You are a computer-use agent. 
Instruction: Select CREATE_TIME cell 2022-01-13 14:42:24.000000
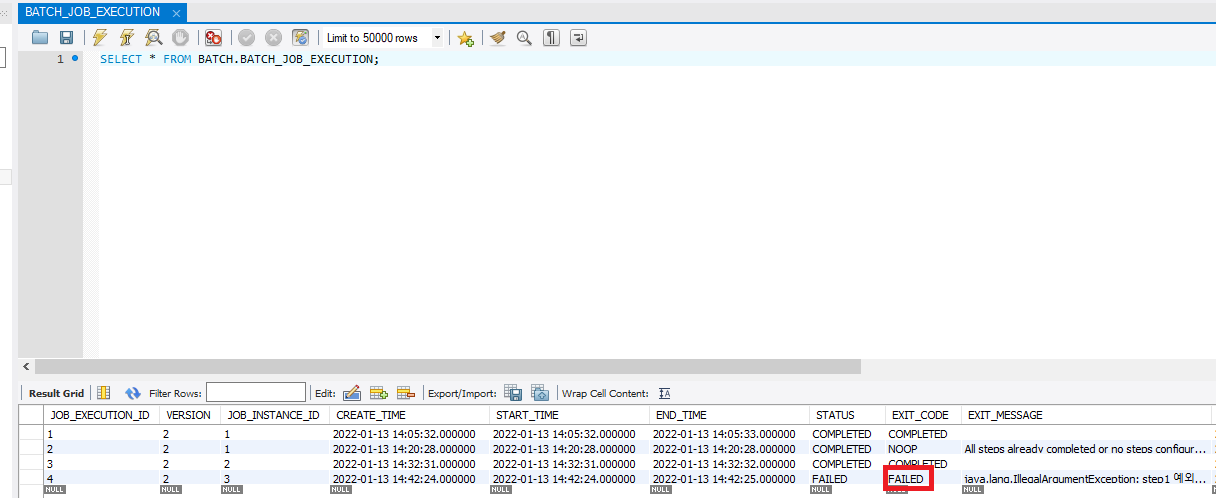409,479
